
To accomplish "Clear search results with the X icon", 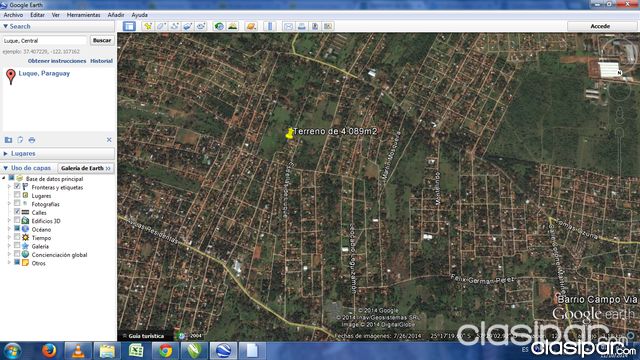I will pyautogui.click(x=109, y=140).
